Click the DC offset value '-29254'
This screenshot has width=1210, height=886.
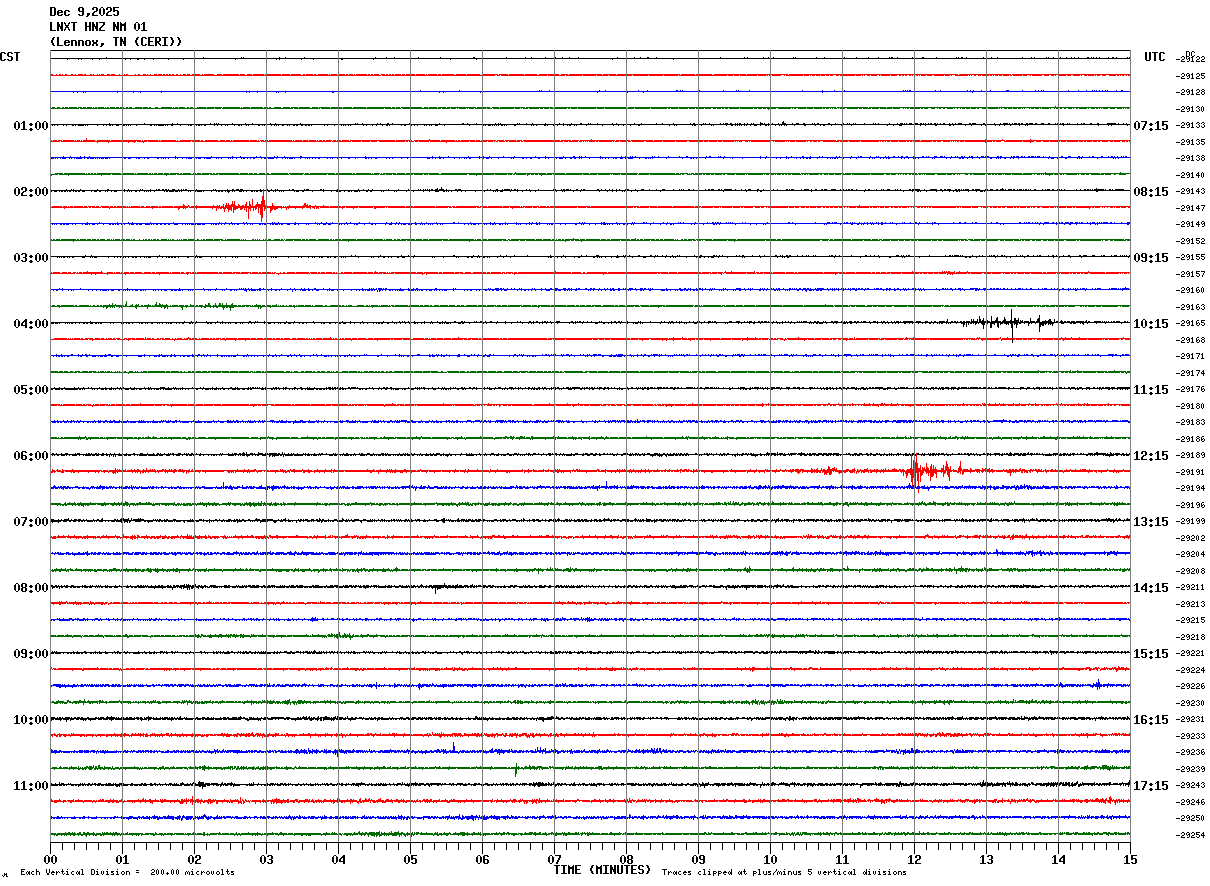(1191, 835)
